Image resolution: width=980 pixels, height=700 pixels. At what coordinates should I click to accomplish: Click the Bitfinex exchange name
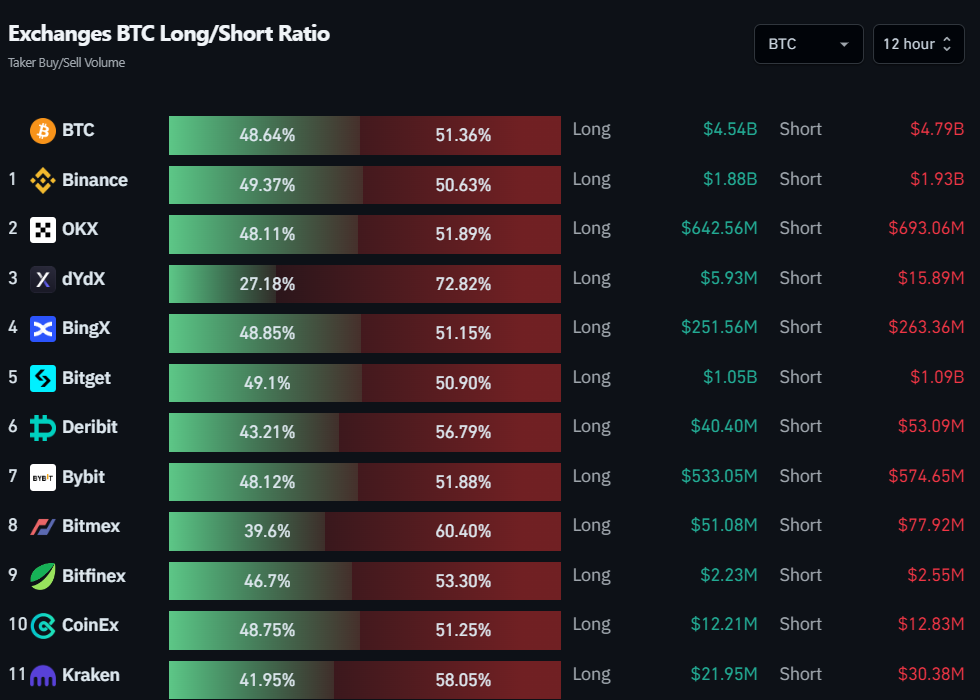pyautogui.click(x=92, y=576)
